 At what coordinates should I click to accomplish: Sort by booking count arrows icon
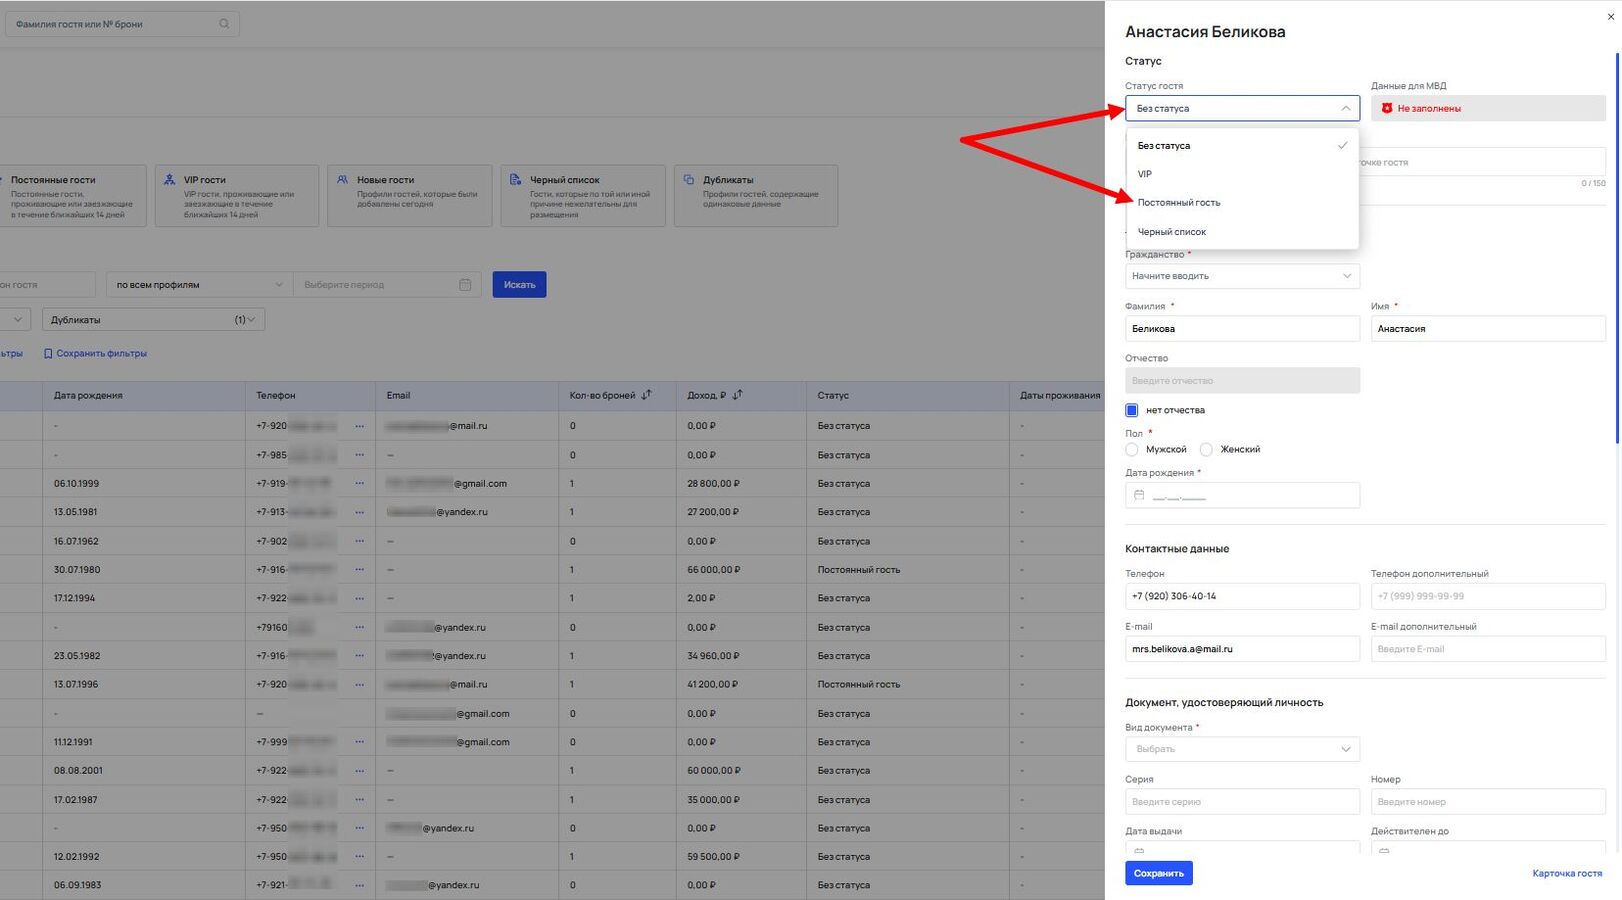coord(646,395)
